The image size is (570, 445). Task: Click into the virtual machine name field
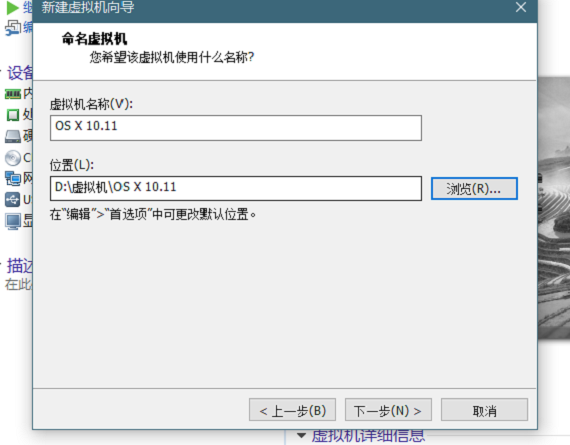coord(236,128)
